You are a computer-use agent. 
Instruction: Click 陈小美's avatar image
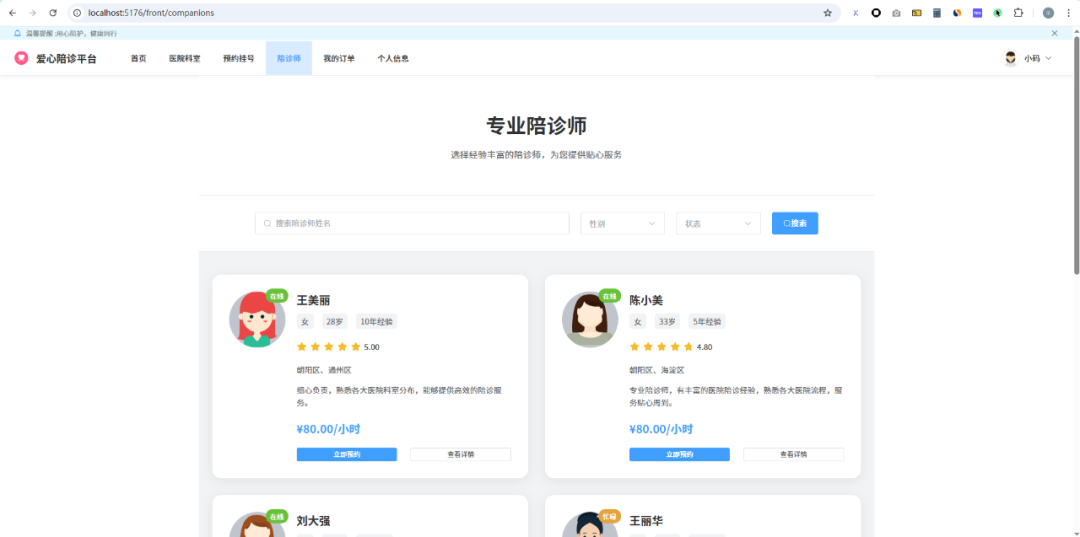pyautogui.click(x=590, y=319)
